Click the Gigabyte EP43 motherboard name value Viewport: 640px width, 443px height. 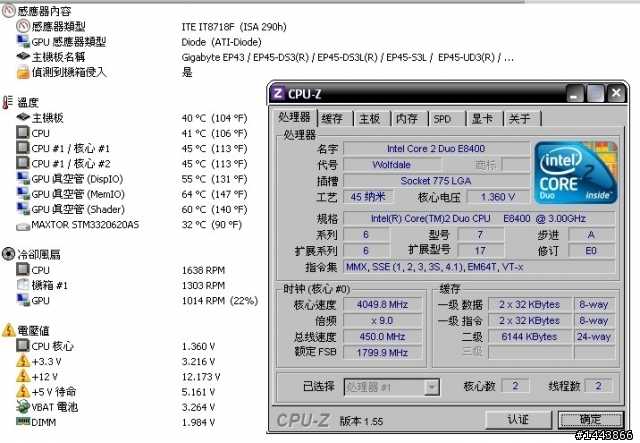347,58
